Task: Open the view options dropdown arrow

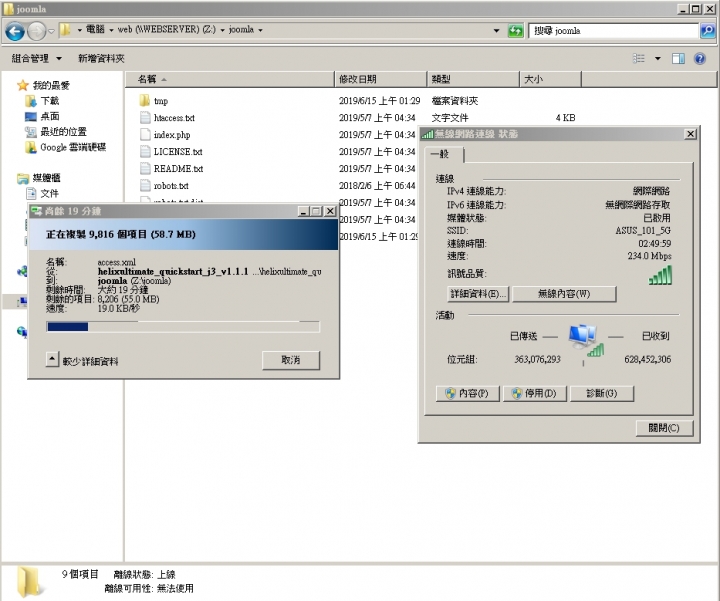Action: (x=658, y=58)
